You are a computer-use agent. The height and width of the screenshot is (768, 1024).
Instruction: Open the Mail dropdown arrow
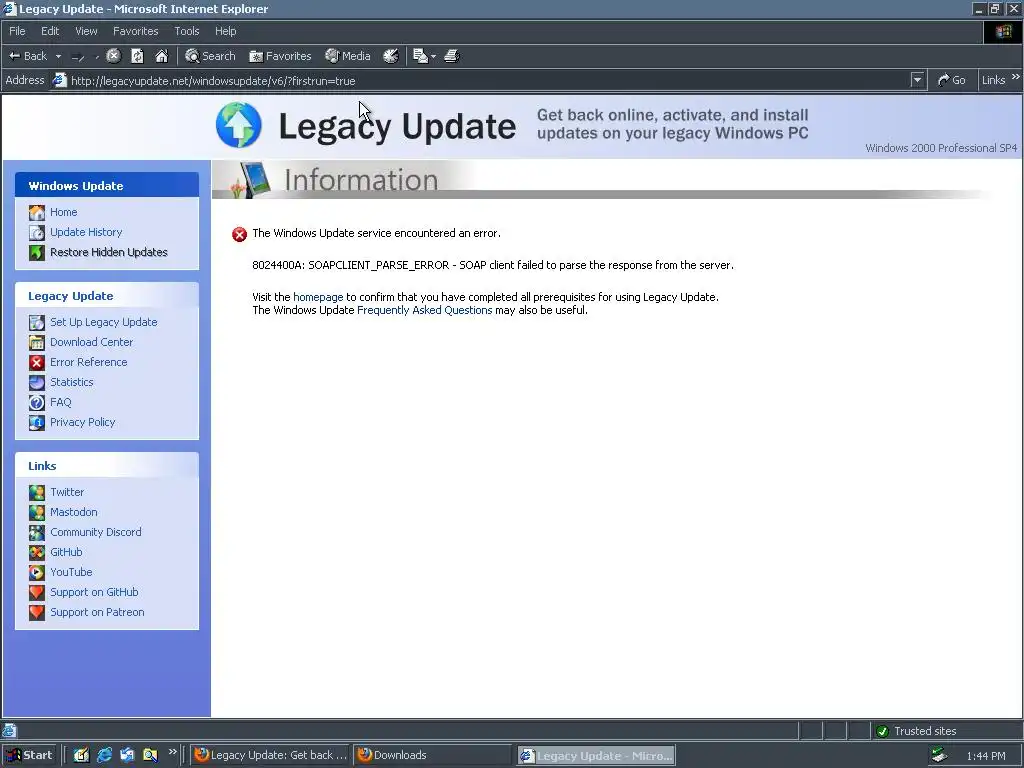coord(434,56)
